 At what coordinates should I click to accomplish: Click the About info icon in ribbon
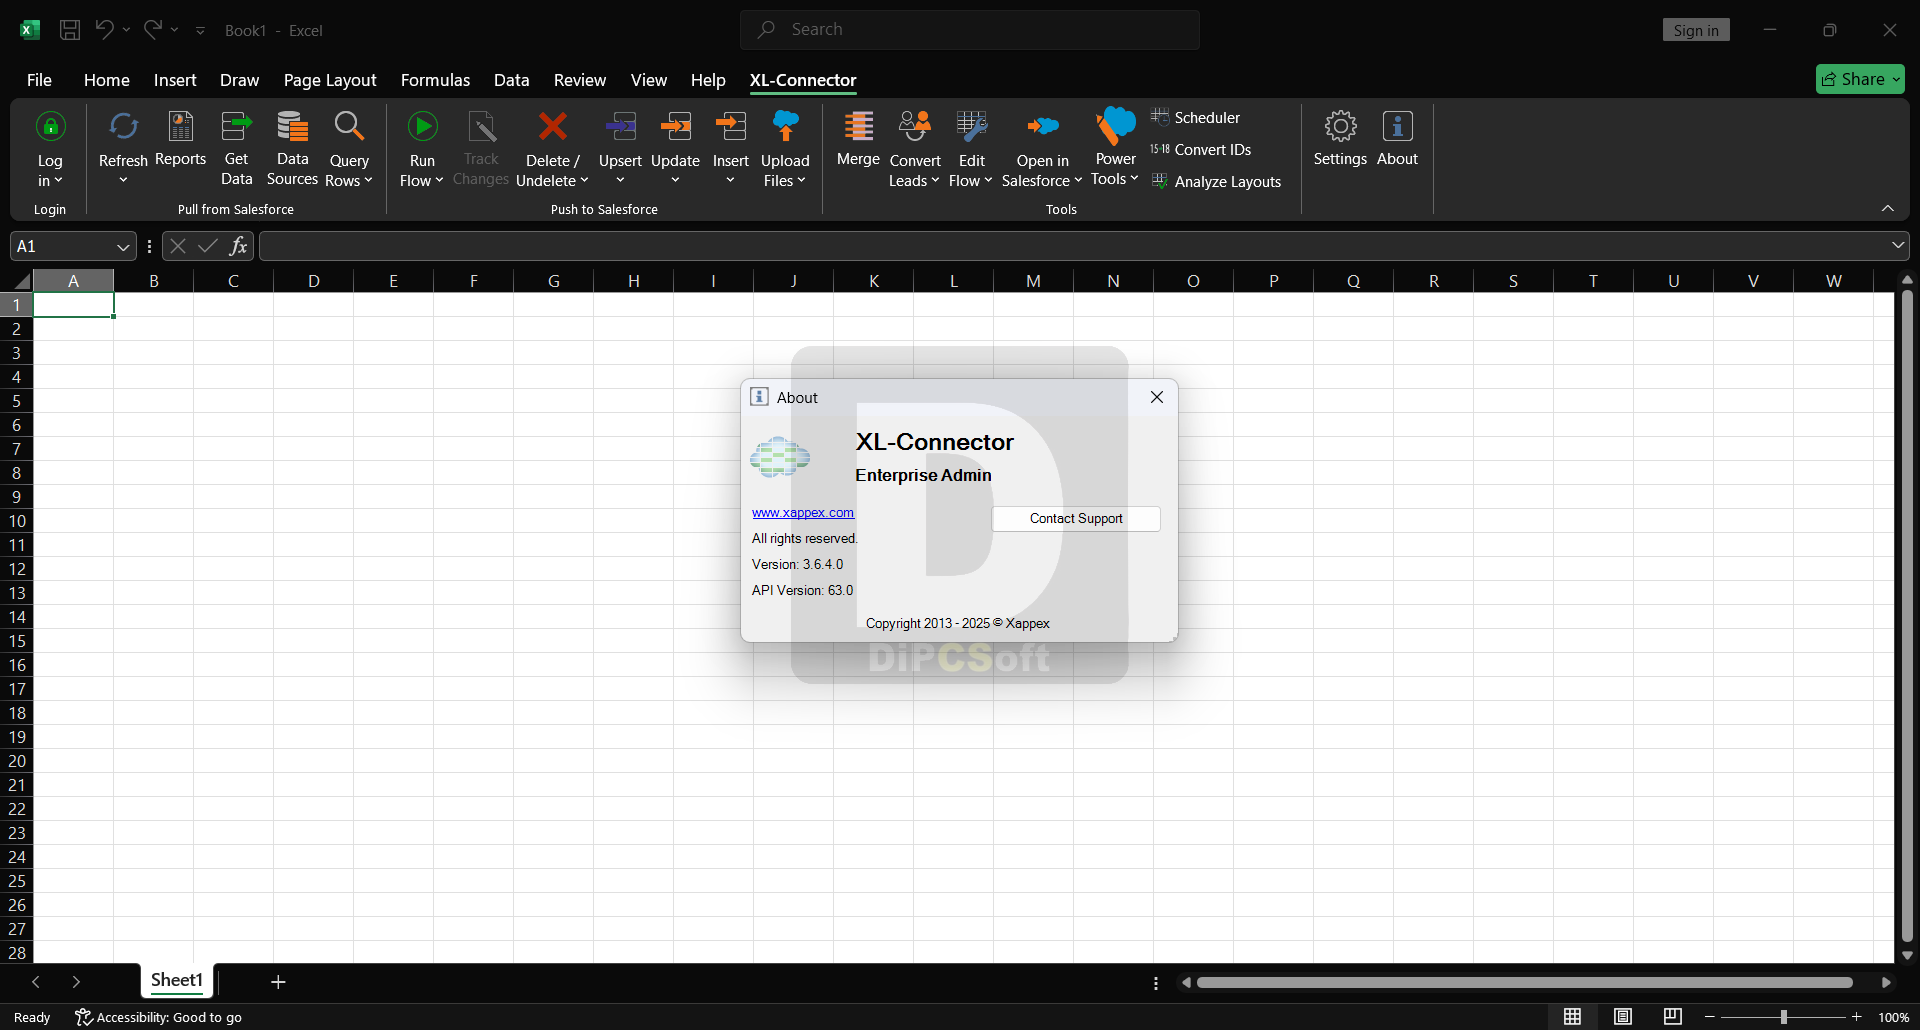click(1397, 127)
